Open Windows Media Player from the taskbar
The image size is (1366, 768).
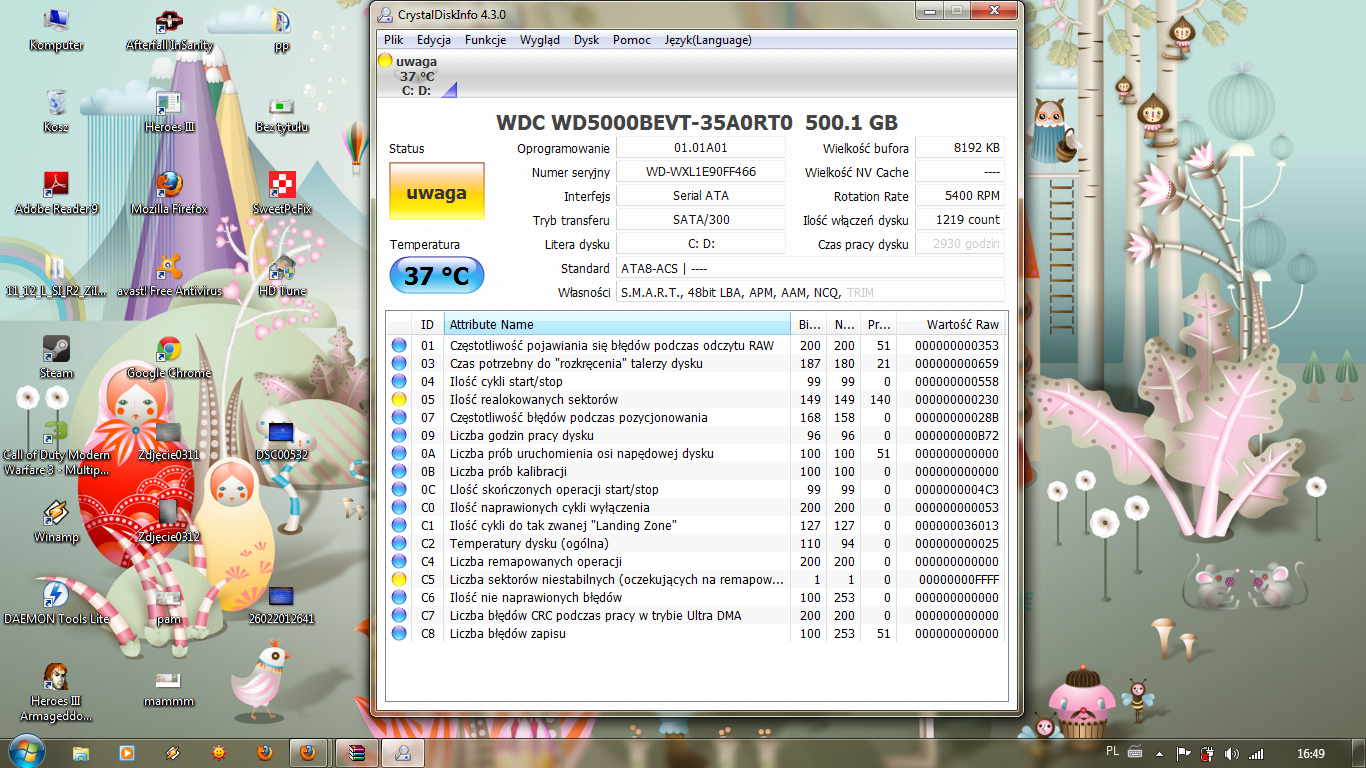point(127,752)
